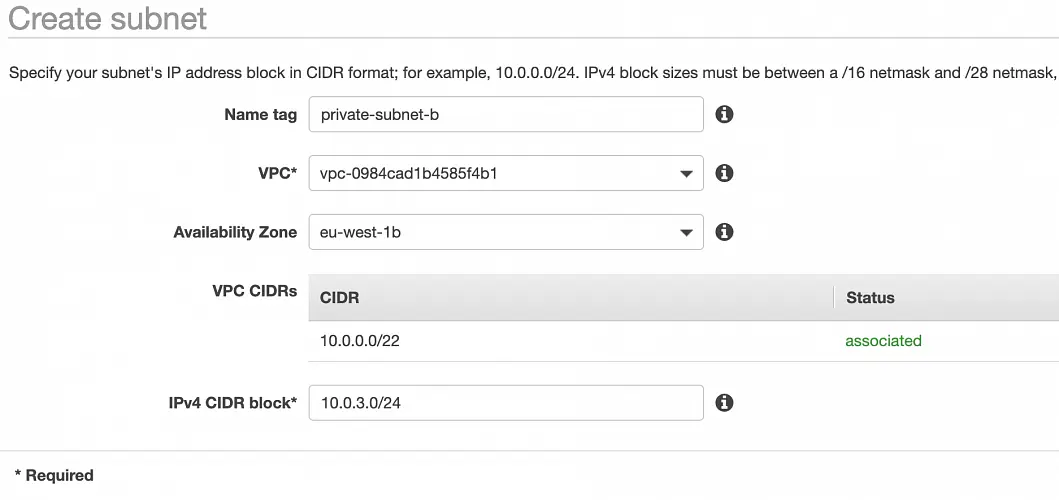Click the Name tag label
1059x500 pixels.
[260, 115]
